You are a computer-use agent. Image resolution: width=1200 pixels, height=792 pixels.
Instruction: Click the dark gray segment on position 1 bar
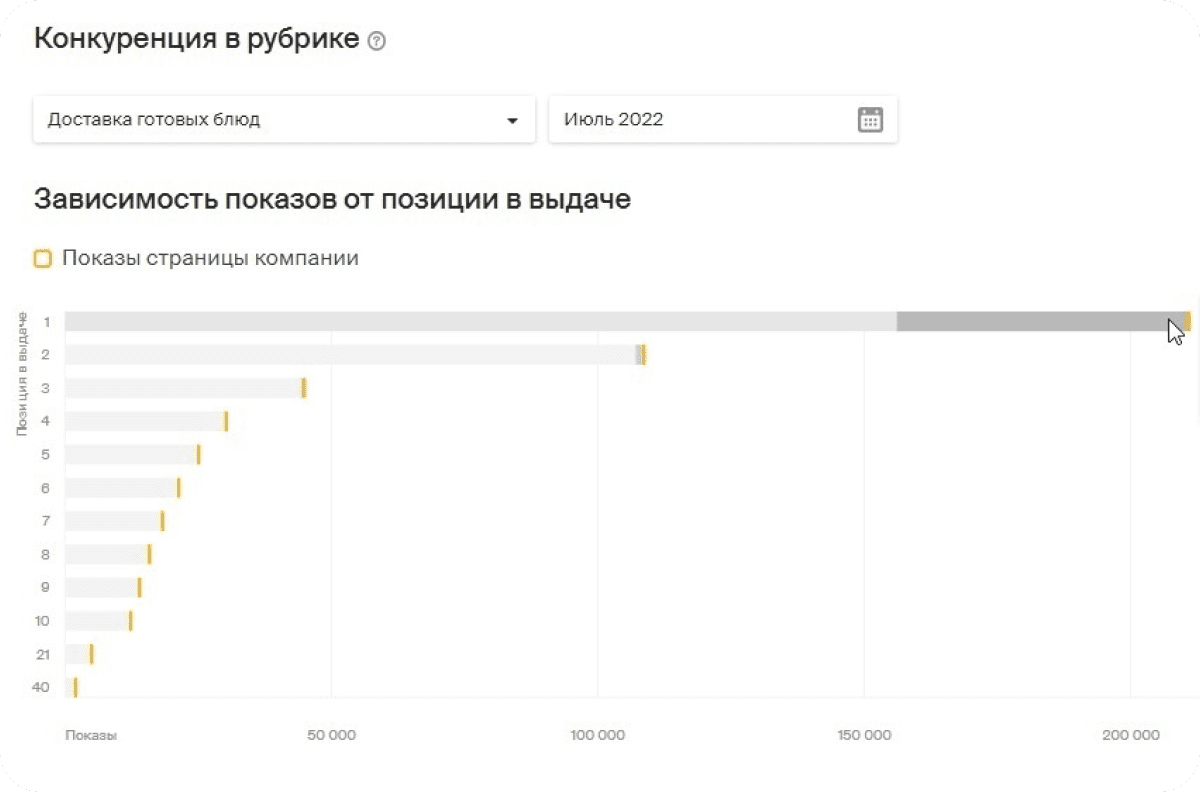click(x=1040, y=321)
